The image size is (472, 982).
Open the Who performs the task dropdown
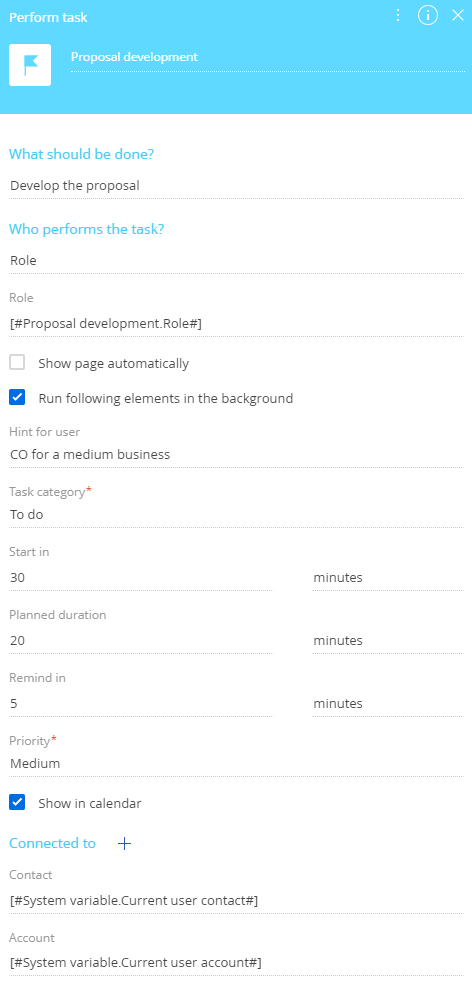236,261
